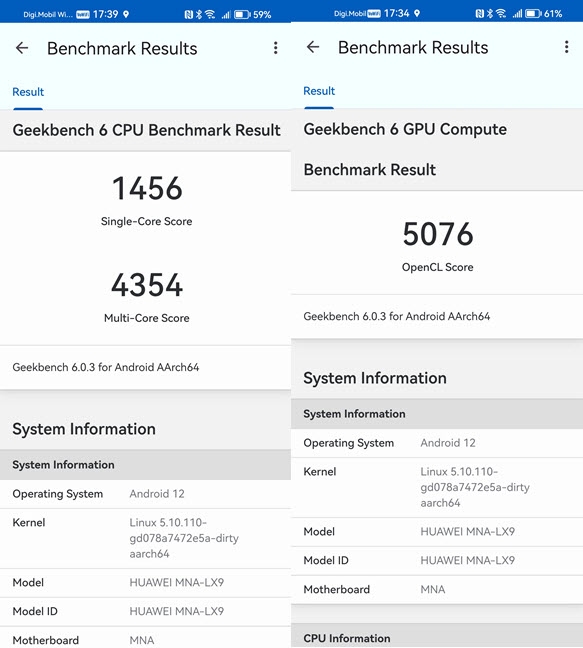Tap signal strength icon in left status bar
Image resolution: width=583 pixels, height=648 pixels.
(x=226, y=15)
